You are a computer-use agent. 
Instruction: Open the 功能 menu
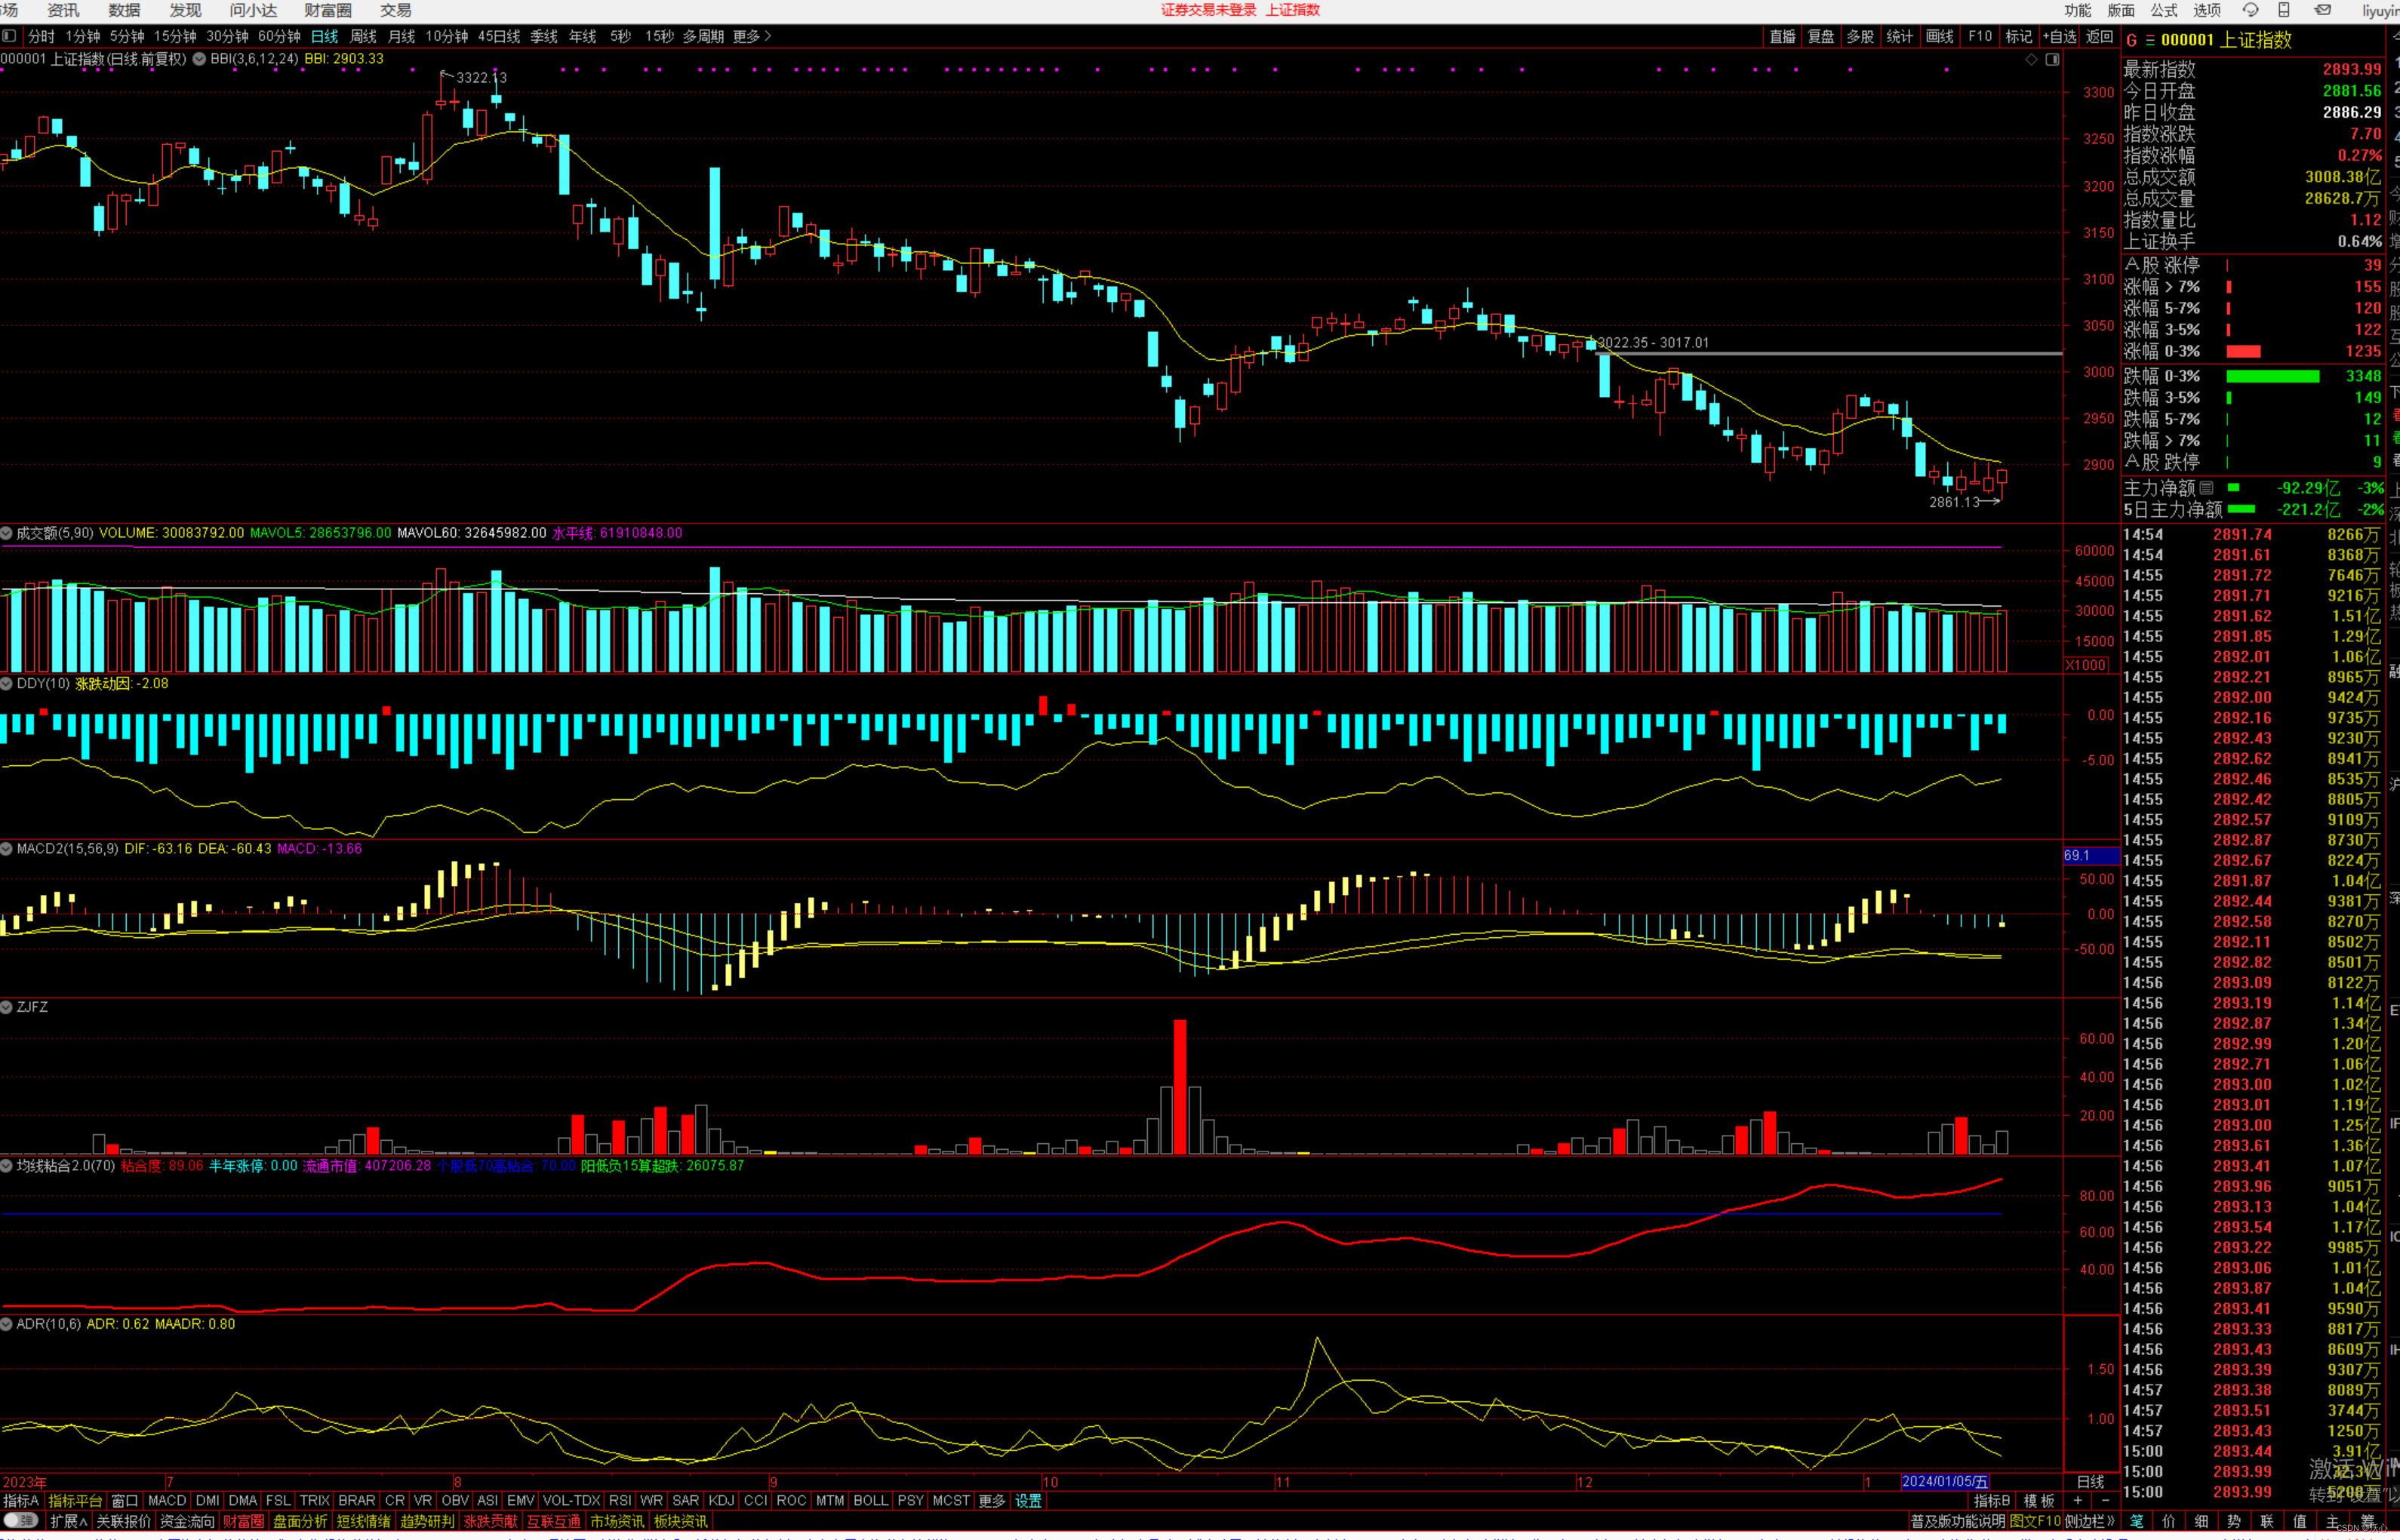click(2077, 10)
